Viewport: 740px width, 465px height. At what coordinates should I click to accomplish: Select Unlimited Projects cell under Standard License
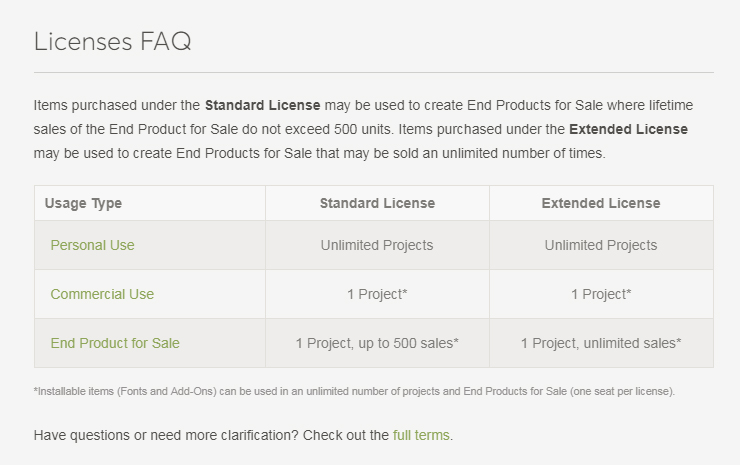tap(377, 245)
